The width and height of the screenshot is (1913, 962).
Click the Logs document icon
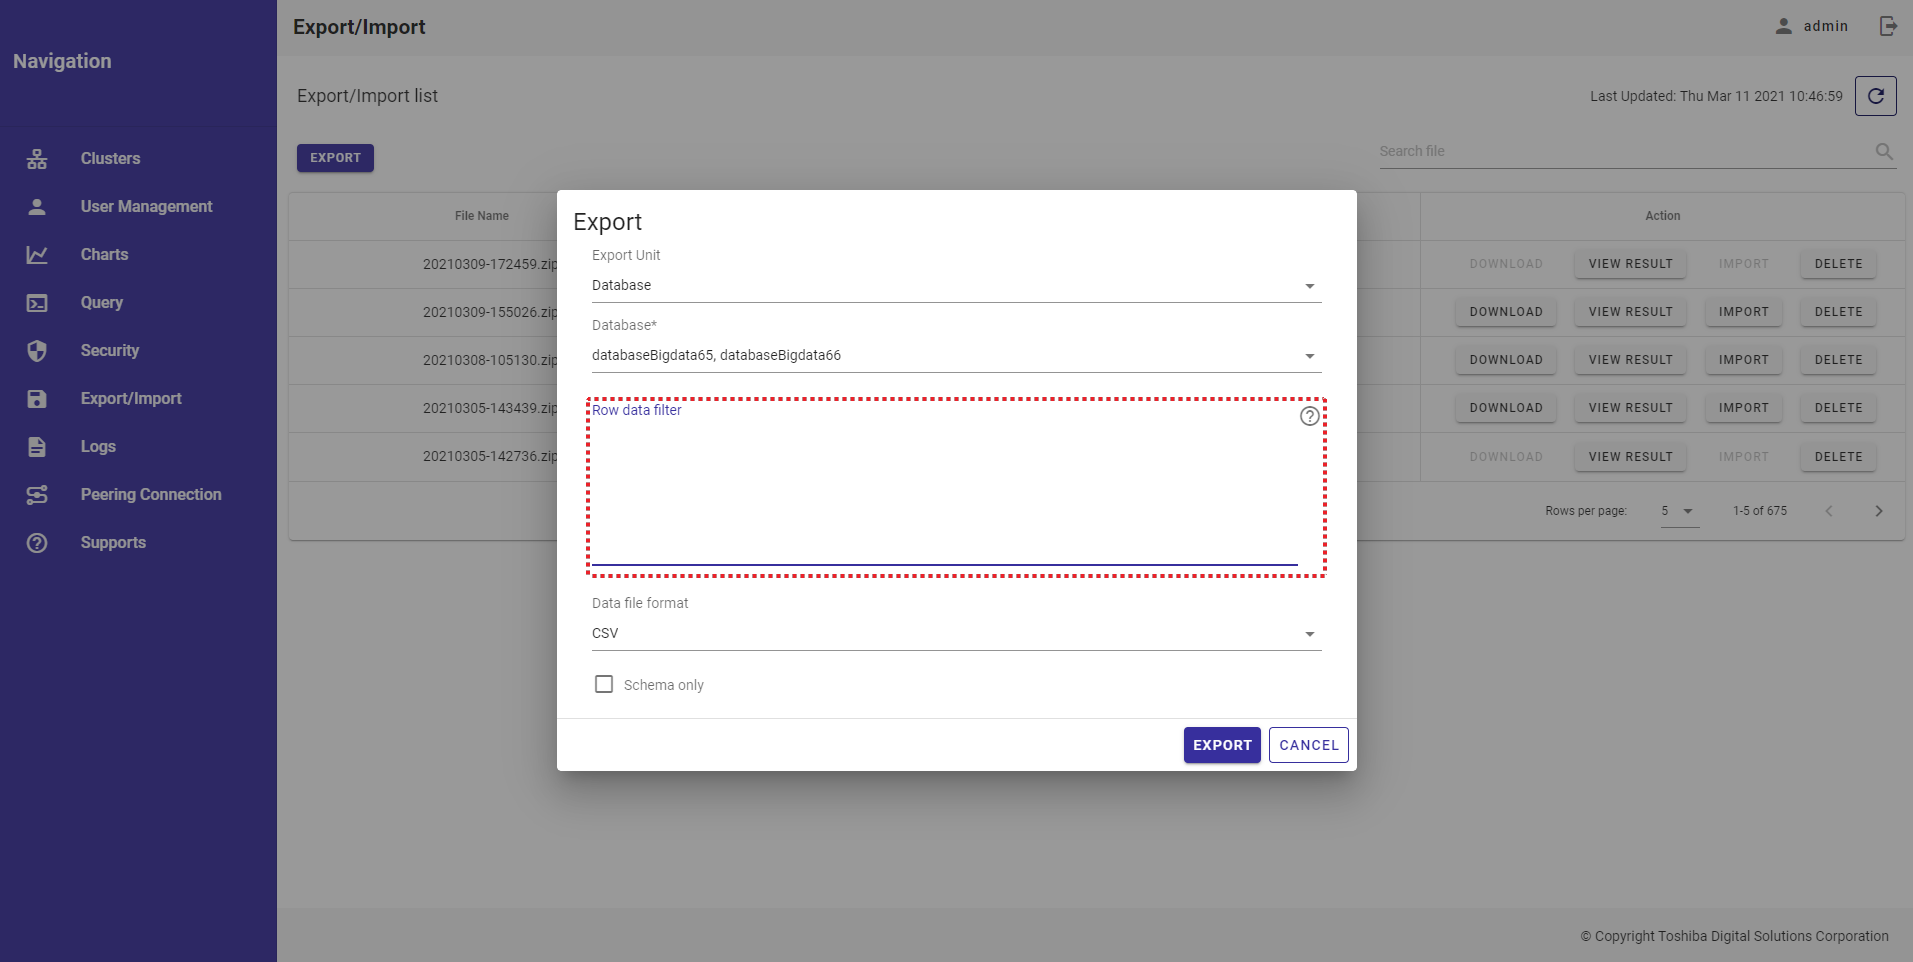click(37, 447)
